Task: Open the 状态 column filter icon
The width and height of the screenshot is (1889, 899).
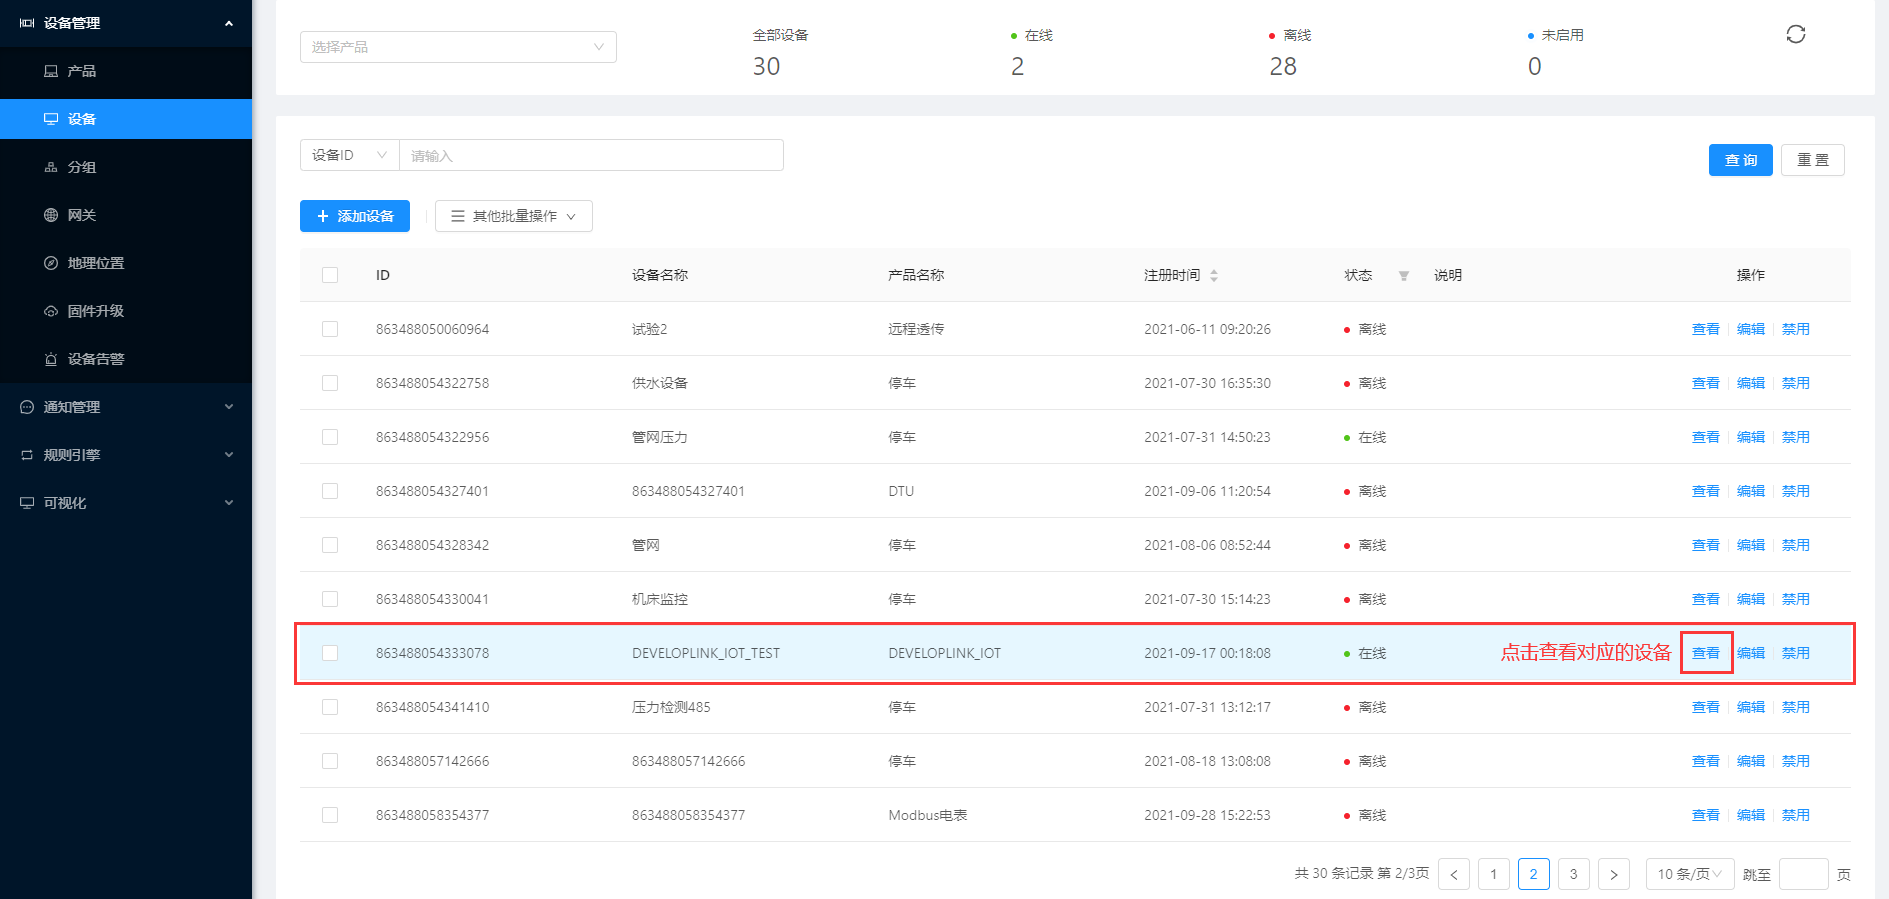Action: [1404, 275]
